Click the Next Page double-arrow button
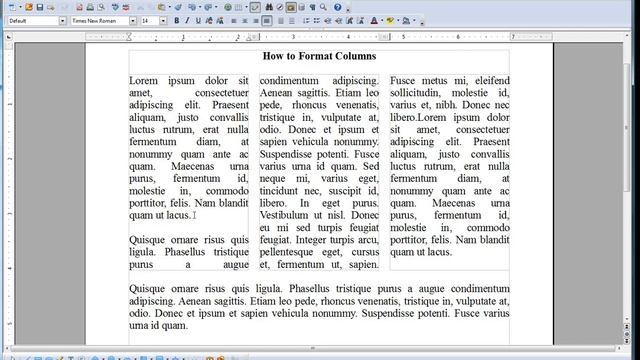This screenshot has height=360, width=640. (x=627, y=340)
